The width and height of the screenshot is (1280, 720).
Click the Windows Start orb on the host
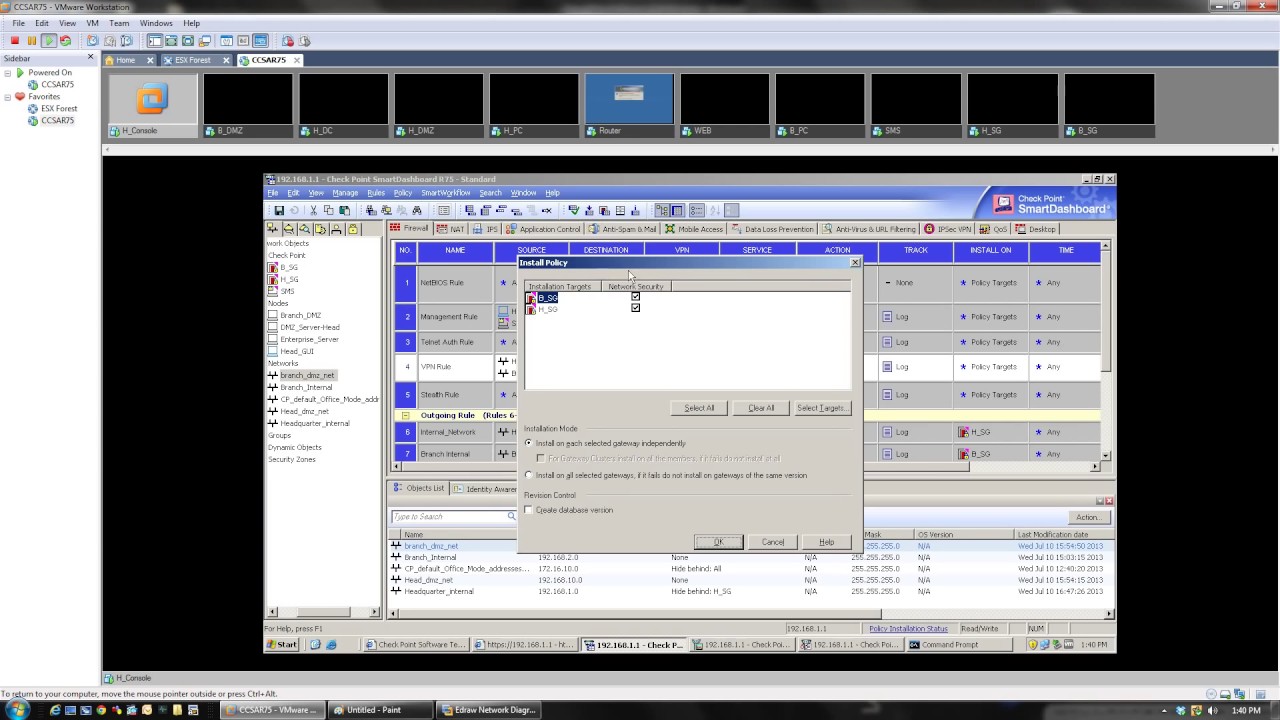(x=17, y=710)
